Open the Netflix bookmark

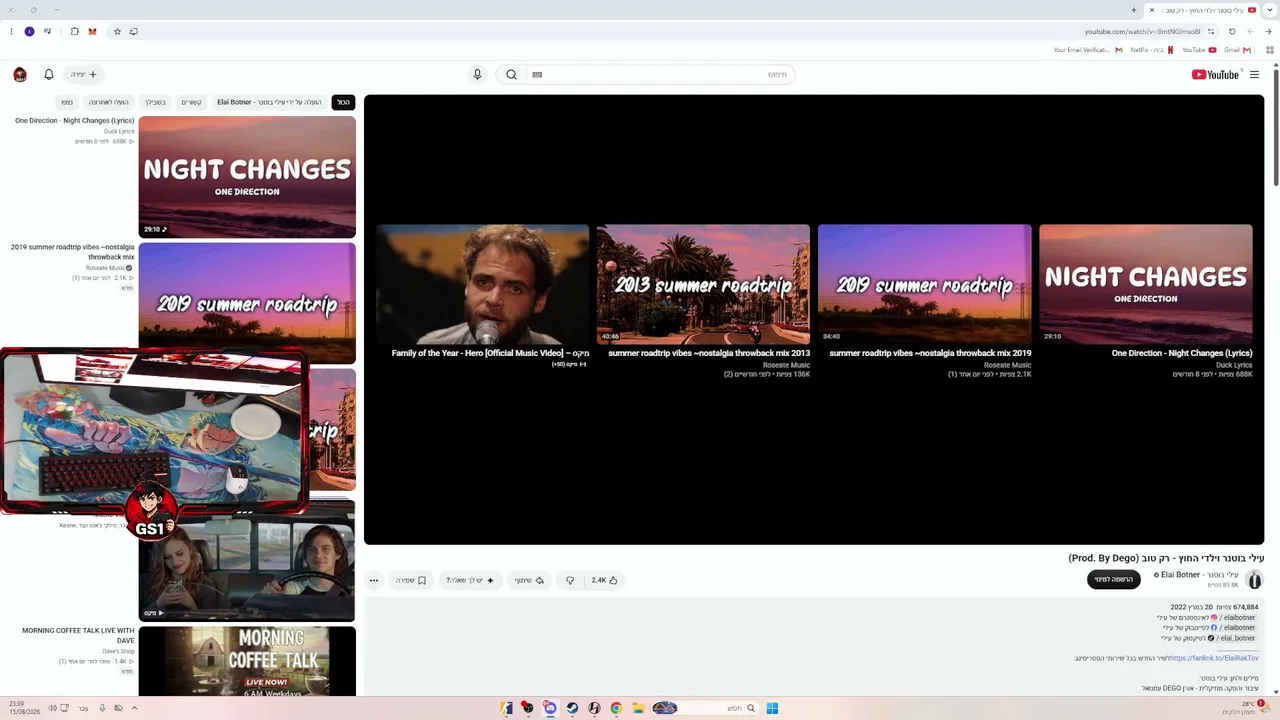pyautogui.click(x=1151, y=50)
